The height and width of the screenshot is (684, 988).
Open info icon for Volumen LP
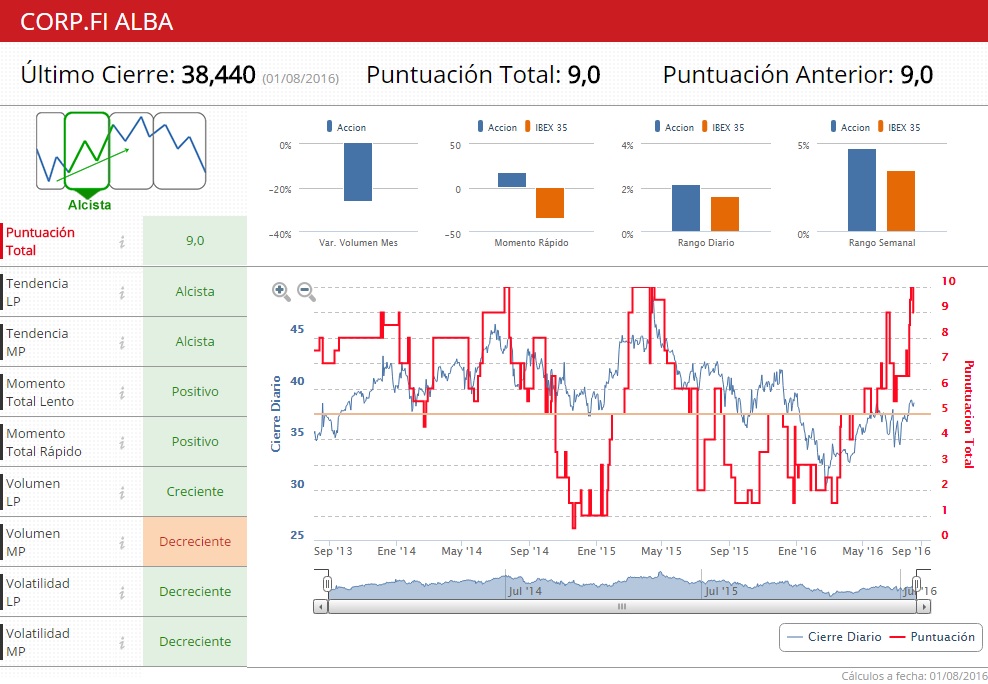click(x=122, y=493)
